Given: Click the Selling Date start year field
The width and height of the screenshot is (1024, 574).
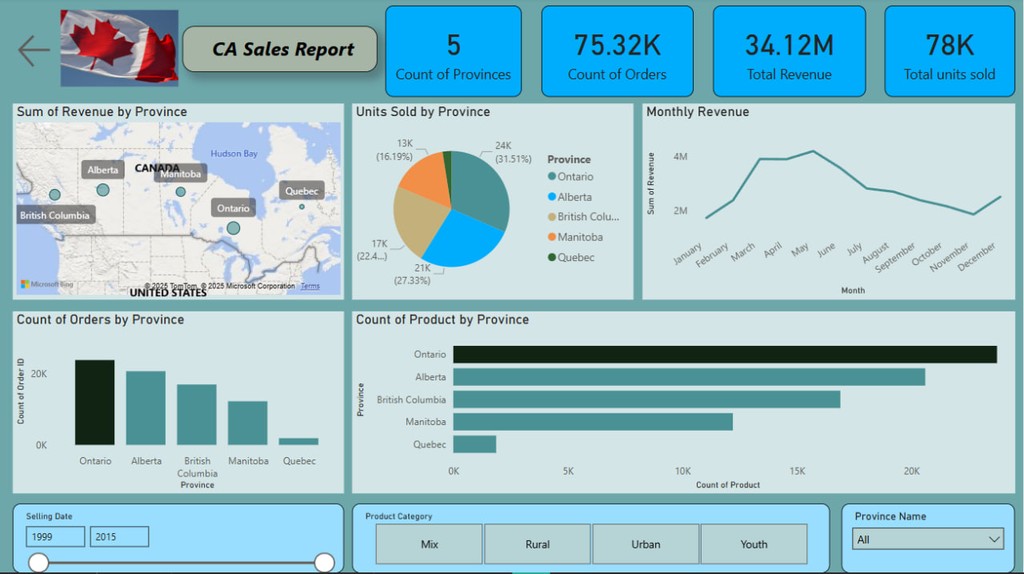Looking at the screenshot, I should pyautogui.click(x=55, y=537).
